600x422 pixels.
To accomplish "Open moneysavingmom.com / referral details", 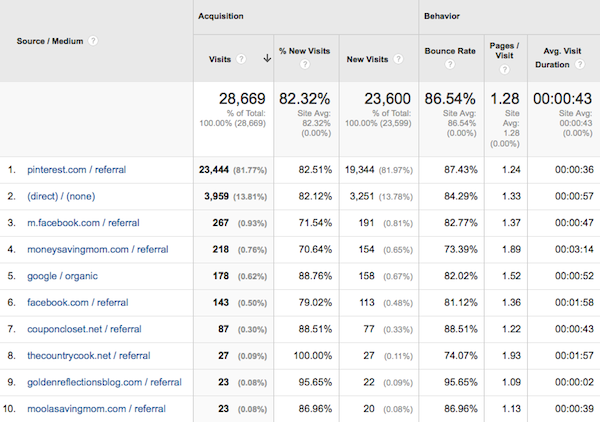I will point(97,248).
